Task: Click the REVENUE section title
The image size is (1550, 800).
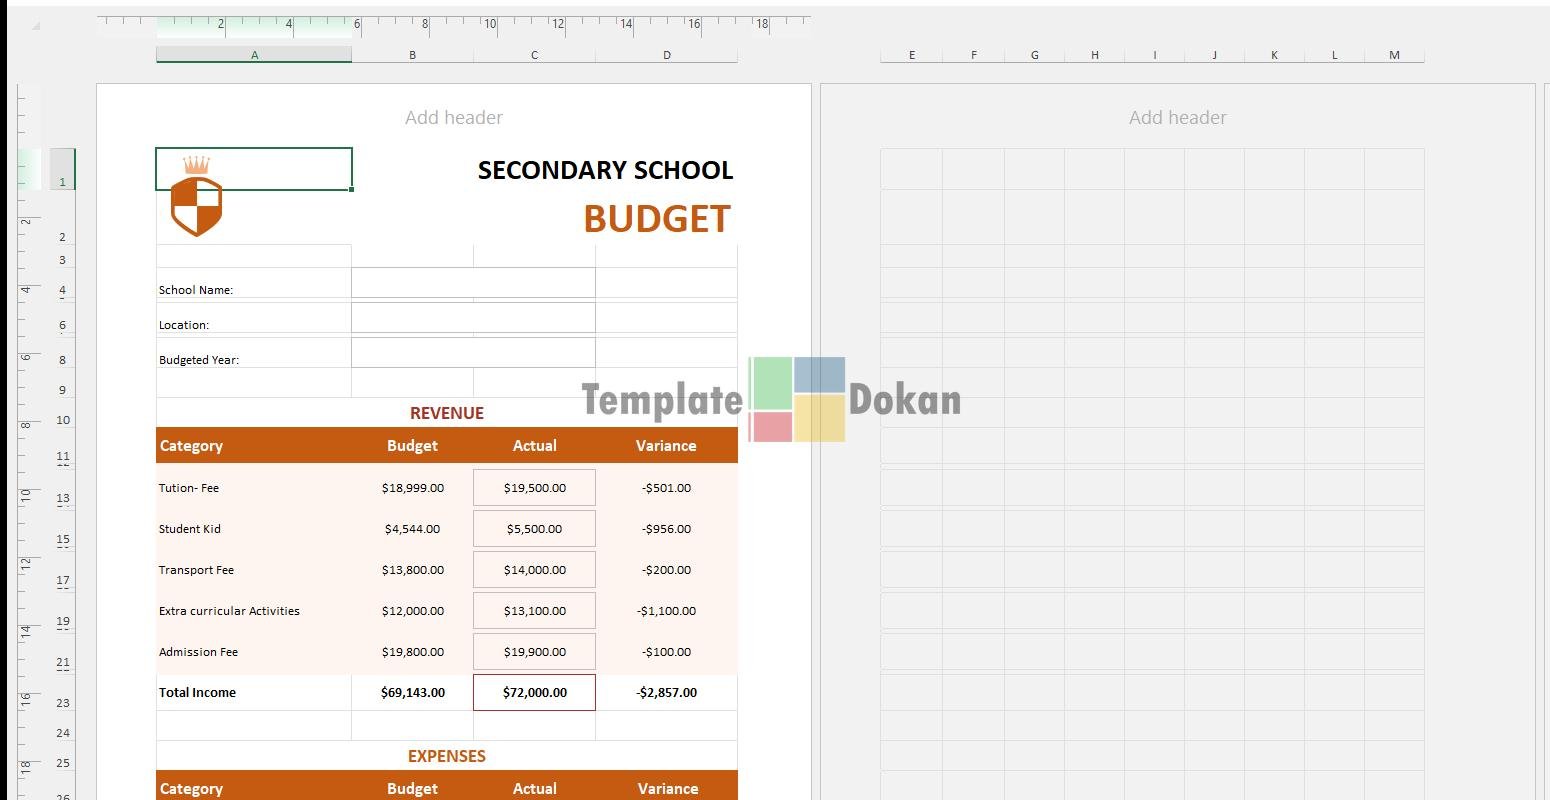Action: click(446, 413)
